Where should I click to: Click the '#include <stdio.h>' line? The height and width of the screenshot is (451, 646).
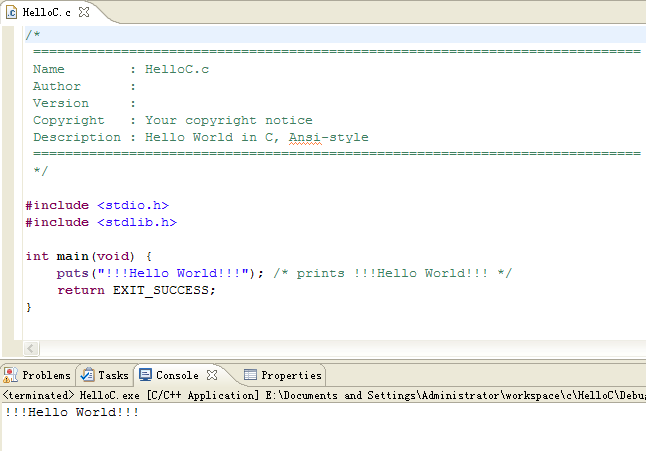(97, 205)
